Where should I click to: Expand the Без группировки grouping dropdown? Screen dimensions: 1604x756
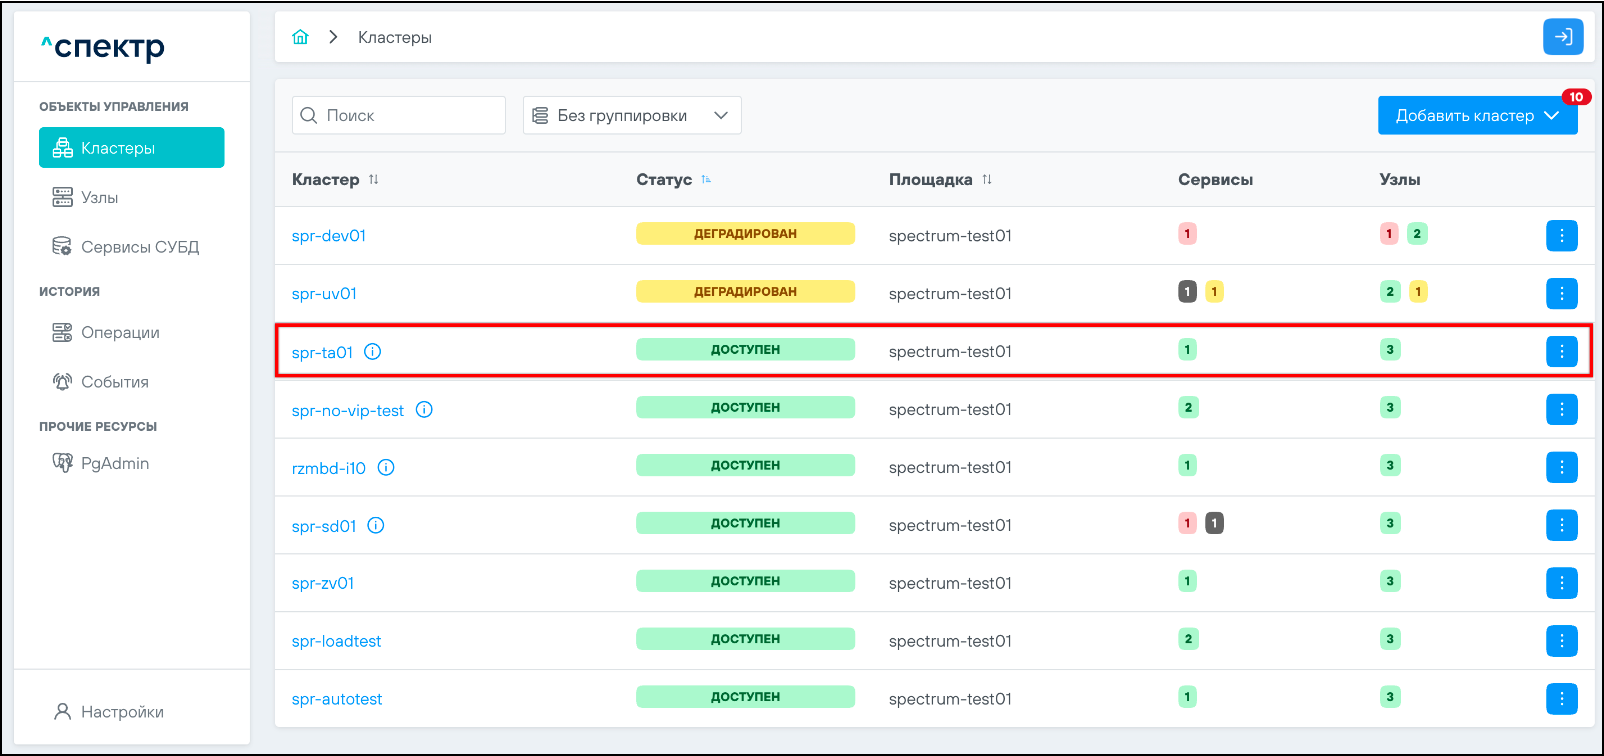(x=631, y=116)
